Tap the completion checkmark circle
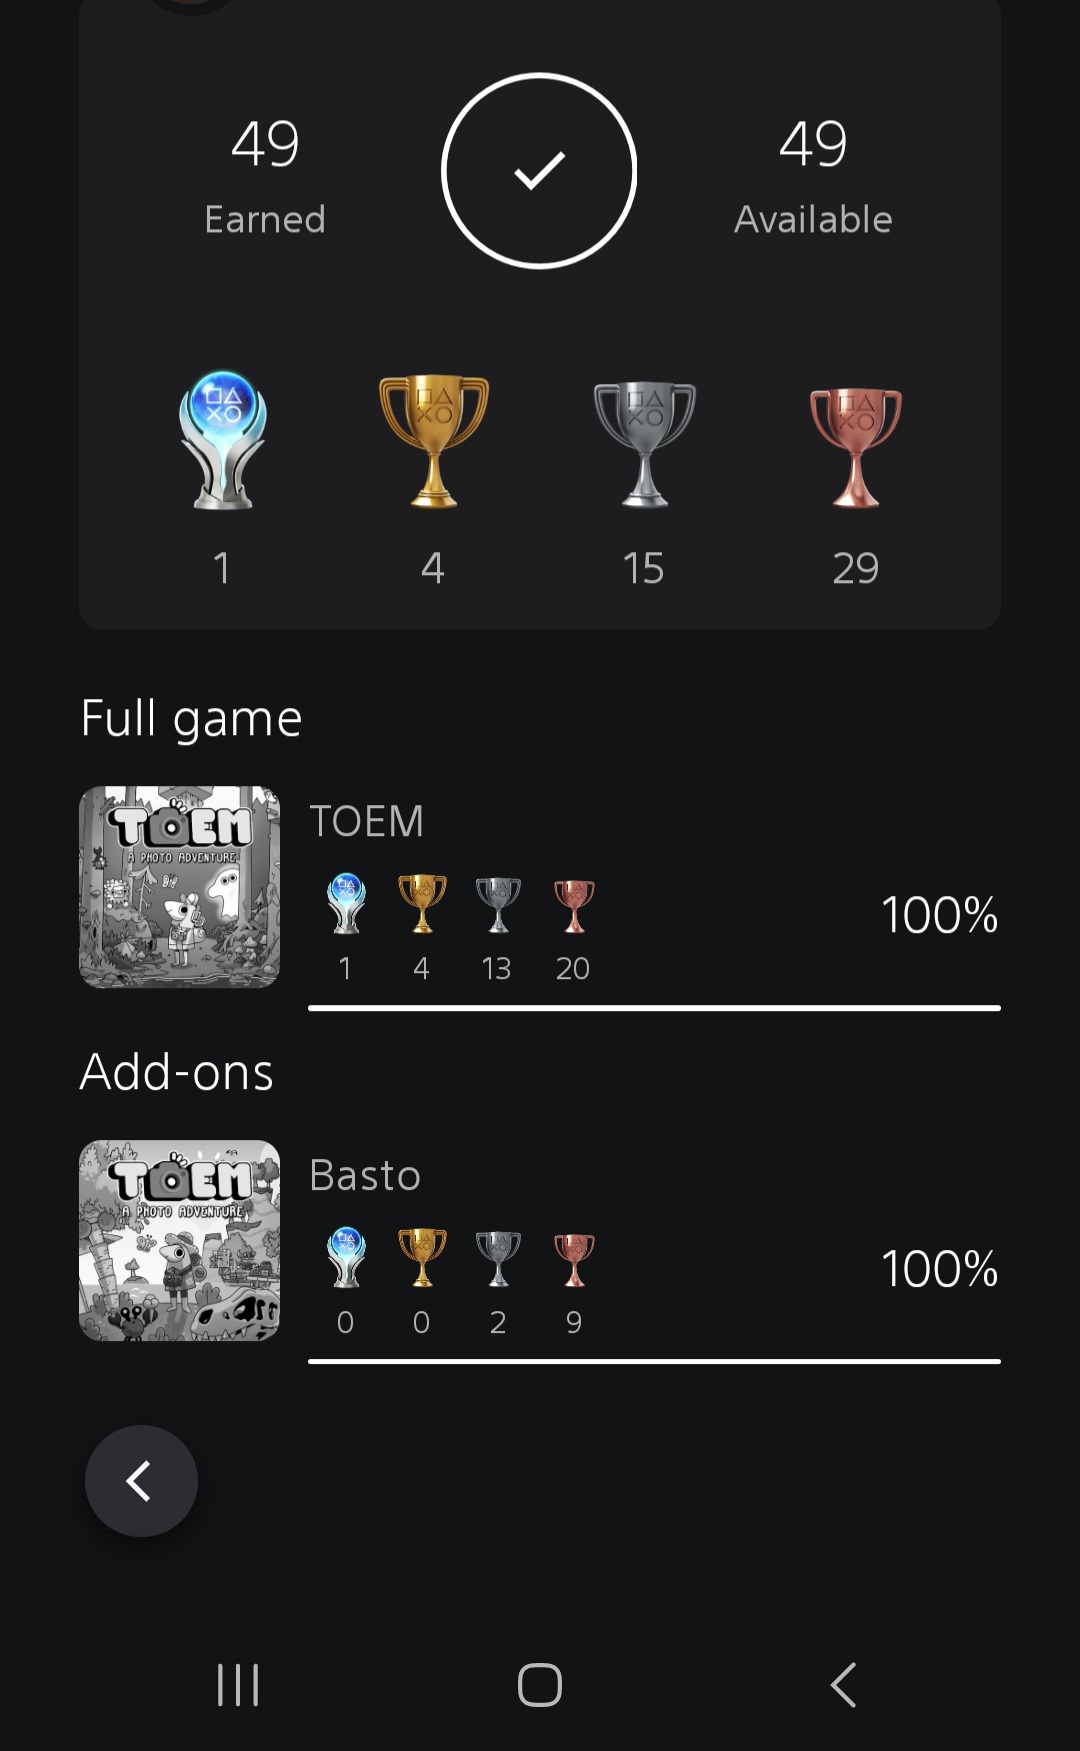This screenshot has width=1080, height=1751. [539, 171]
